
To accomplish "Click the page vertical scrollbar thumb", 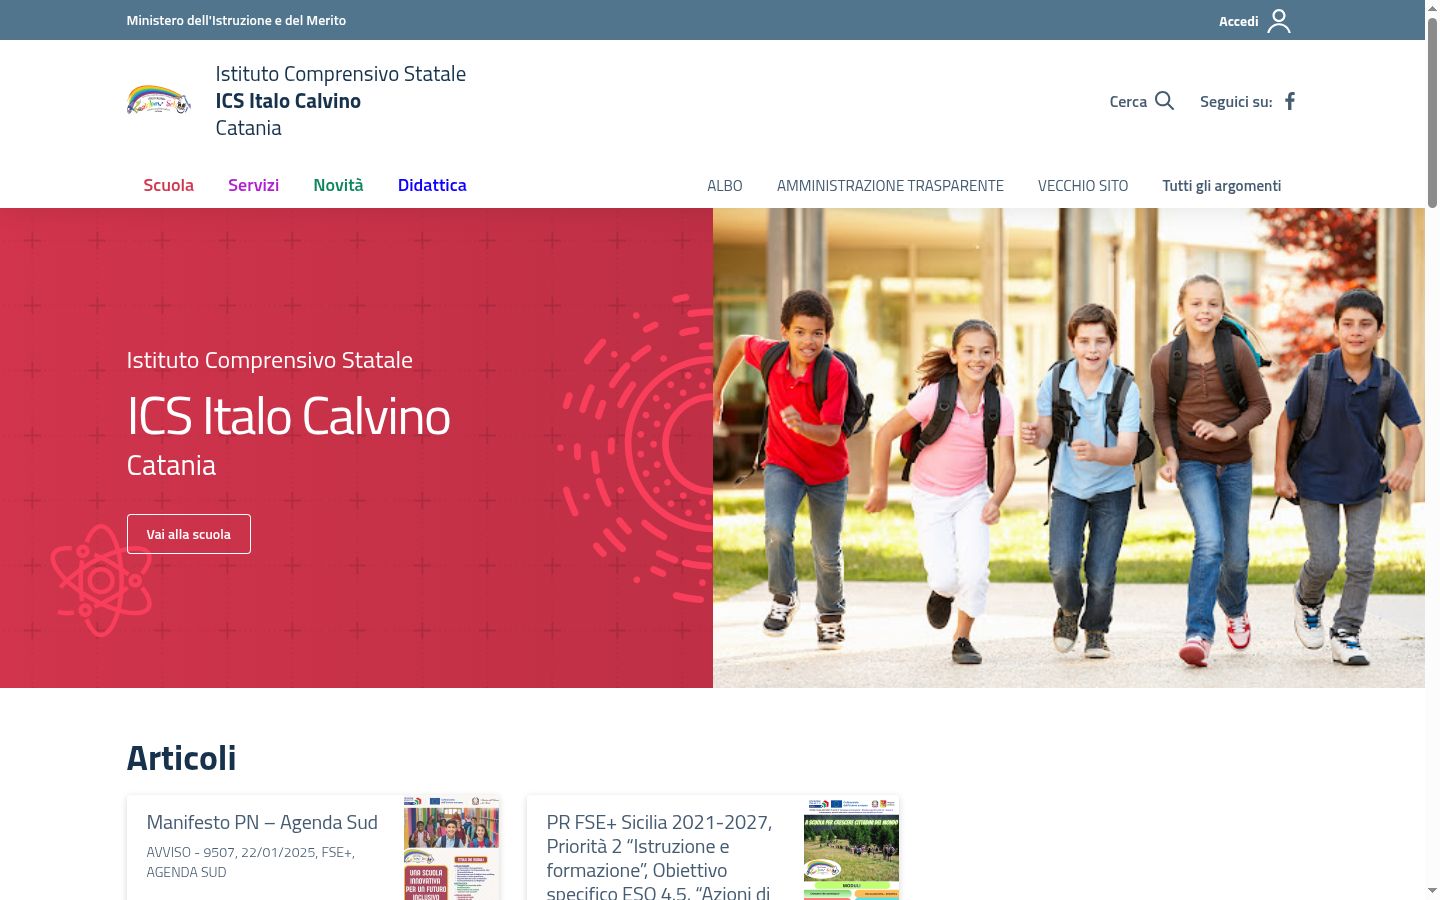I will 1432,112.
